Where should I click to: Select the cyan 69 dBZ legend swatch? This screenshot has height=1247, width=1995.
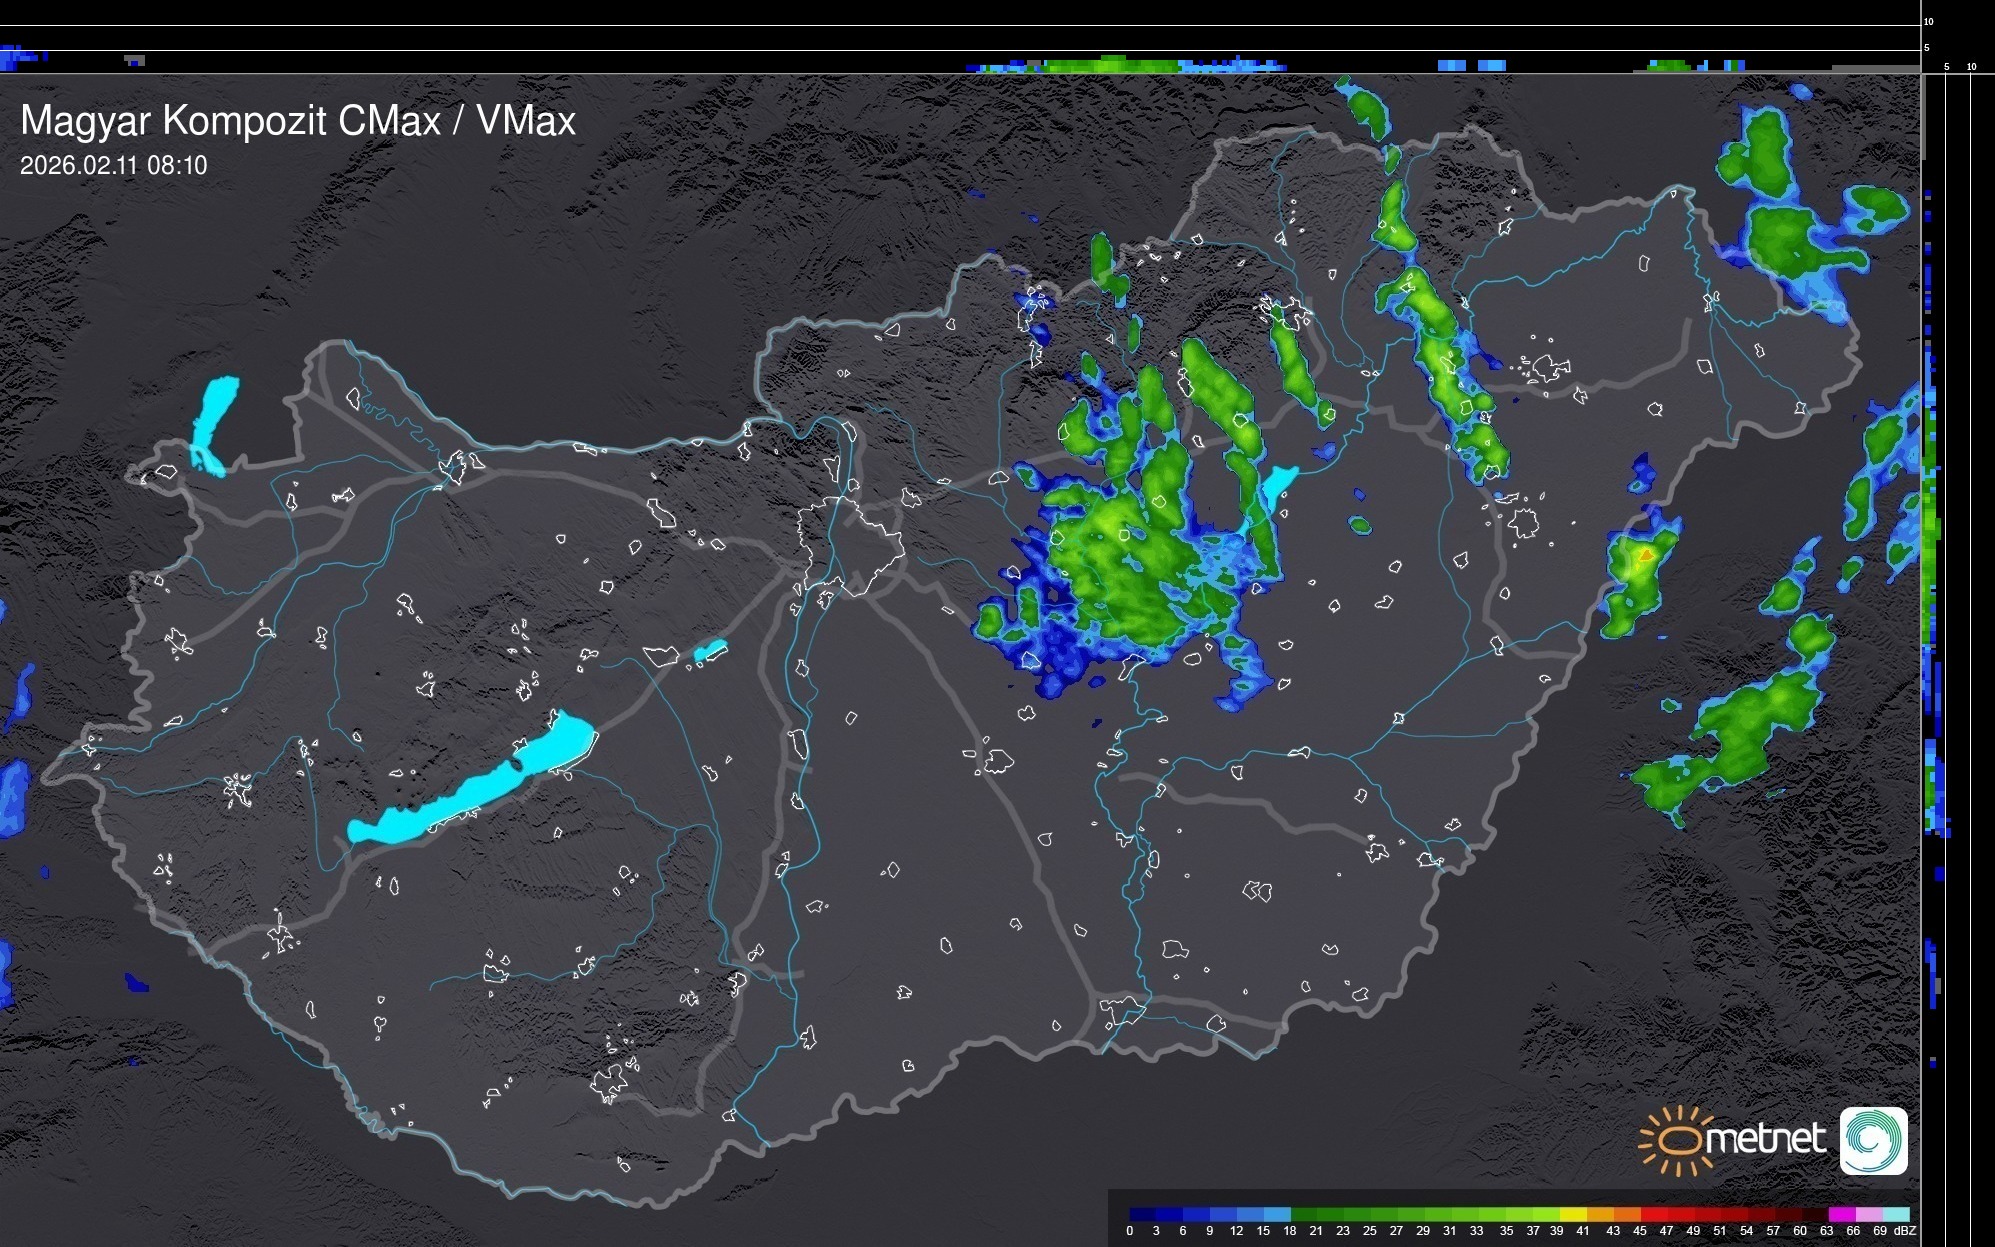pos(1896,1214)
